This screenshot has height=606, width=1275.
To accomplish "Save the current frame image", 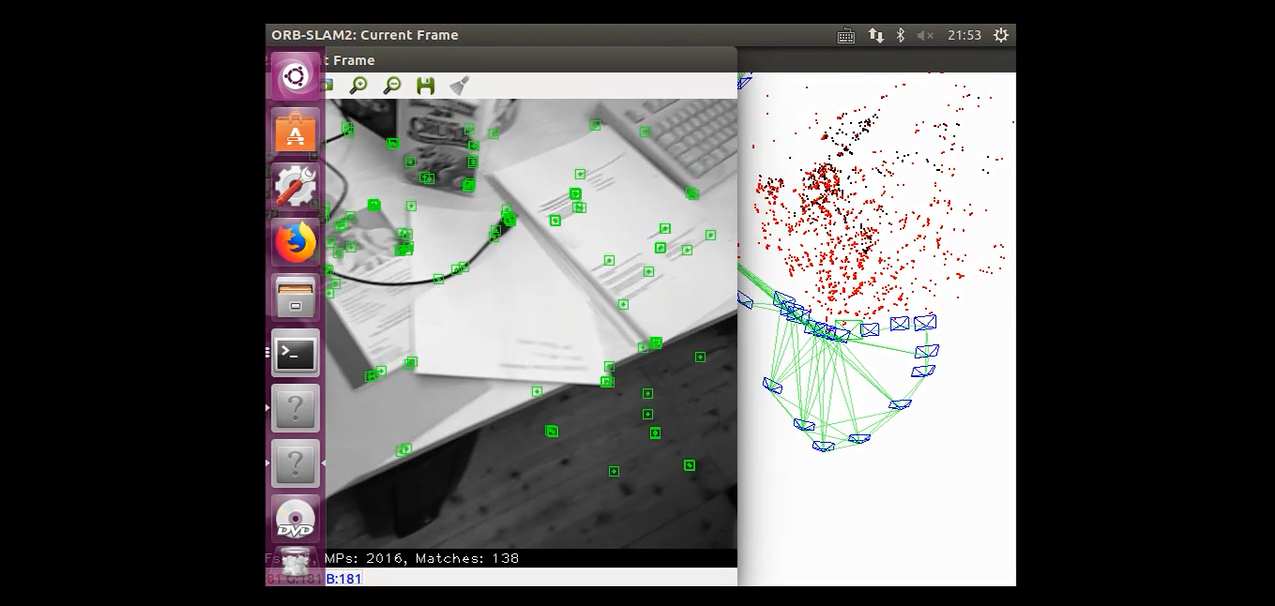I will [x=426, y=86].
